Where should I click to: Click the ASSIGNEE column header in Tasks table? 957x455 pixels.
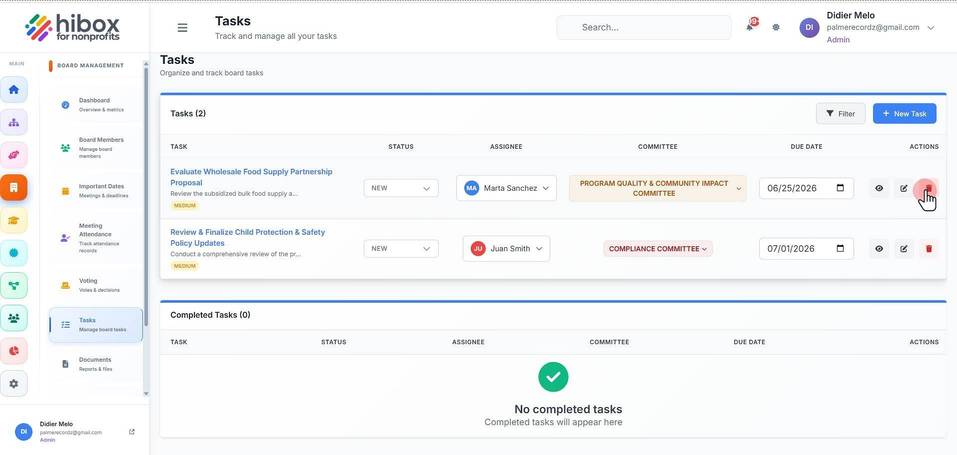click(x=506, y=147)
